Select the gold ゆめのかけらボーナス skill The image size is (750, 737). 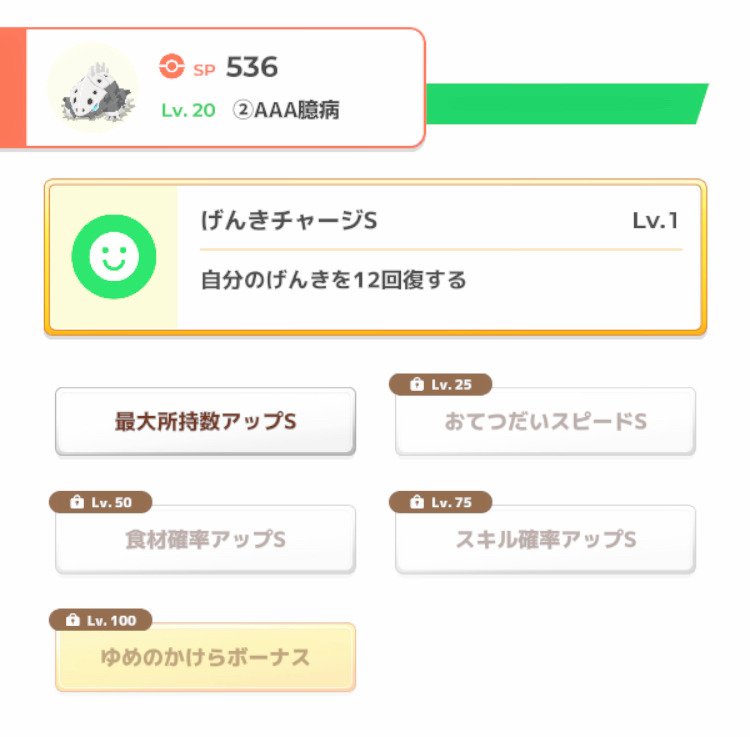[x=205, y=657]
